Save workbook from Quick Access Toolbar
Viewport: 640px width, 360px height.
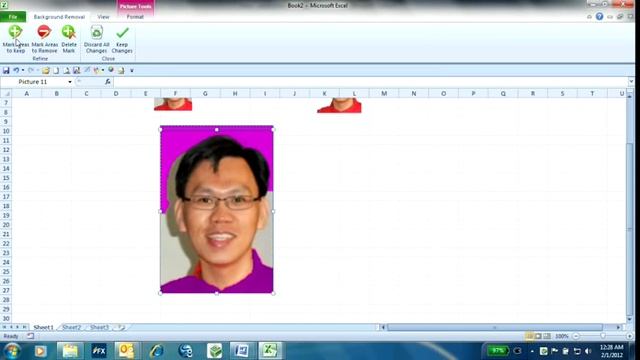6,71
